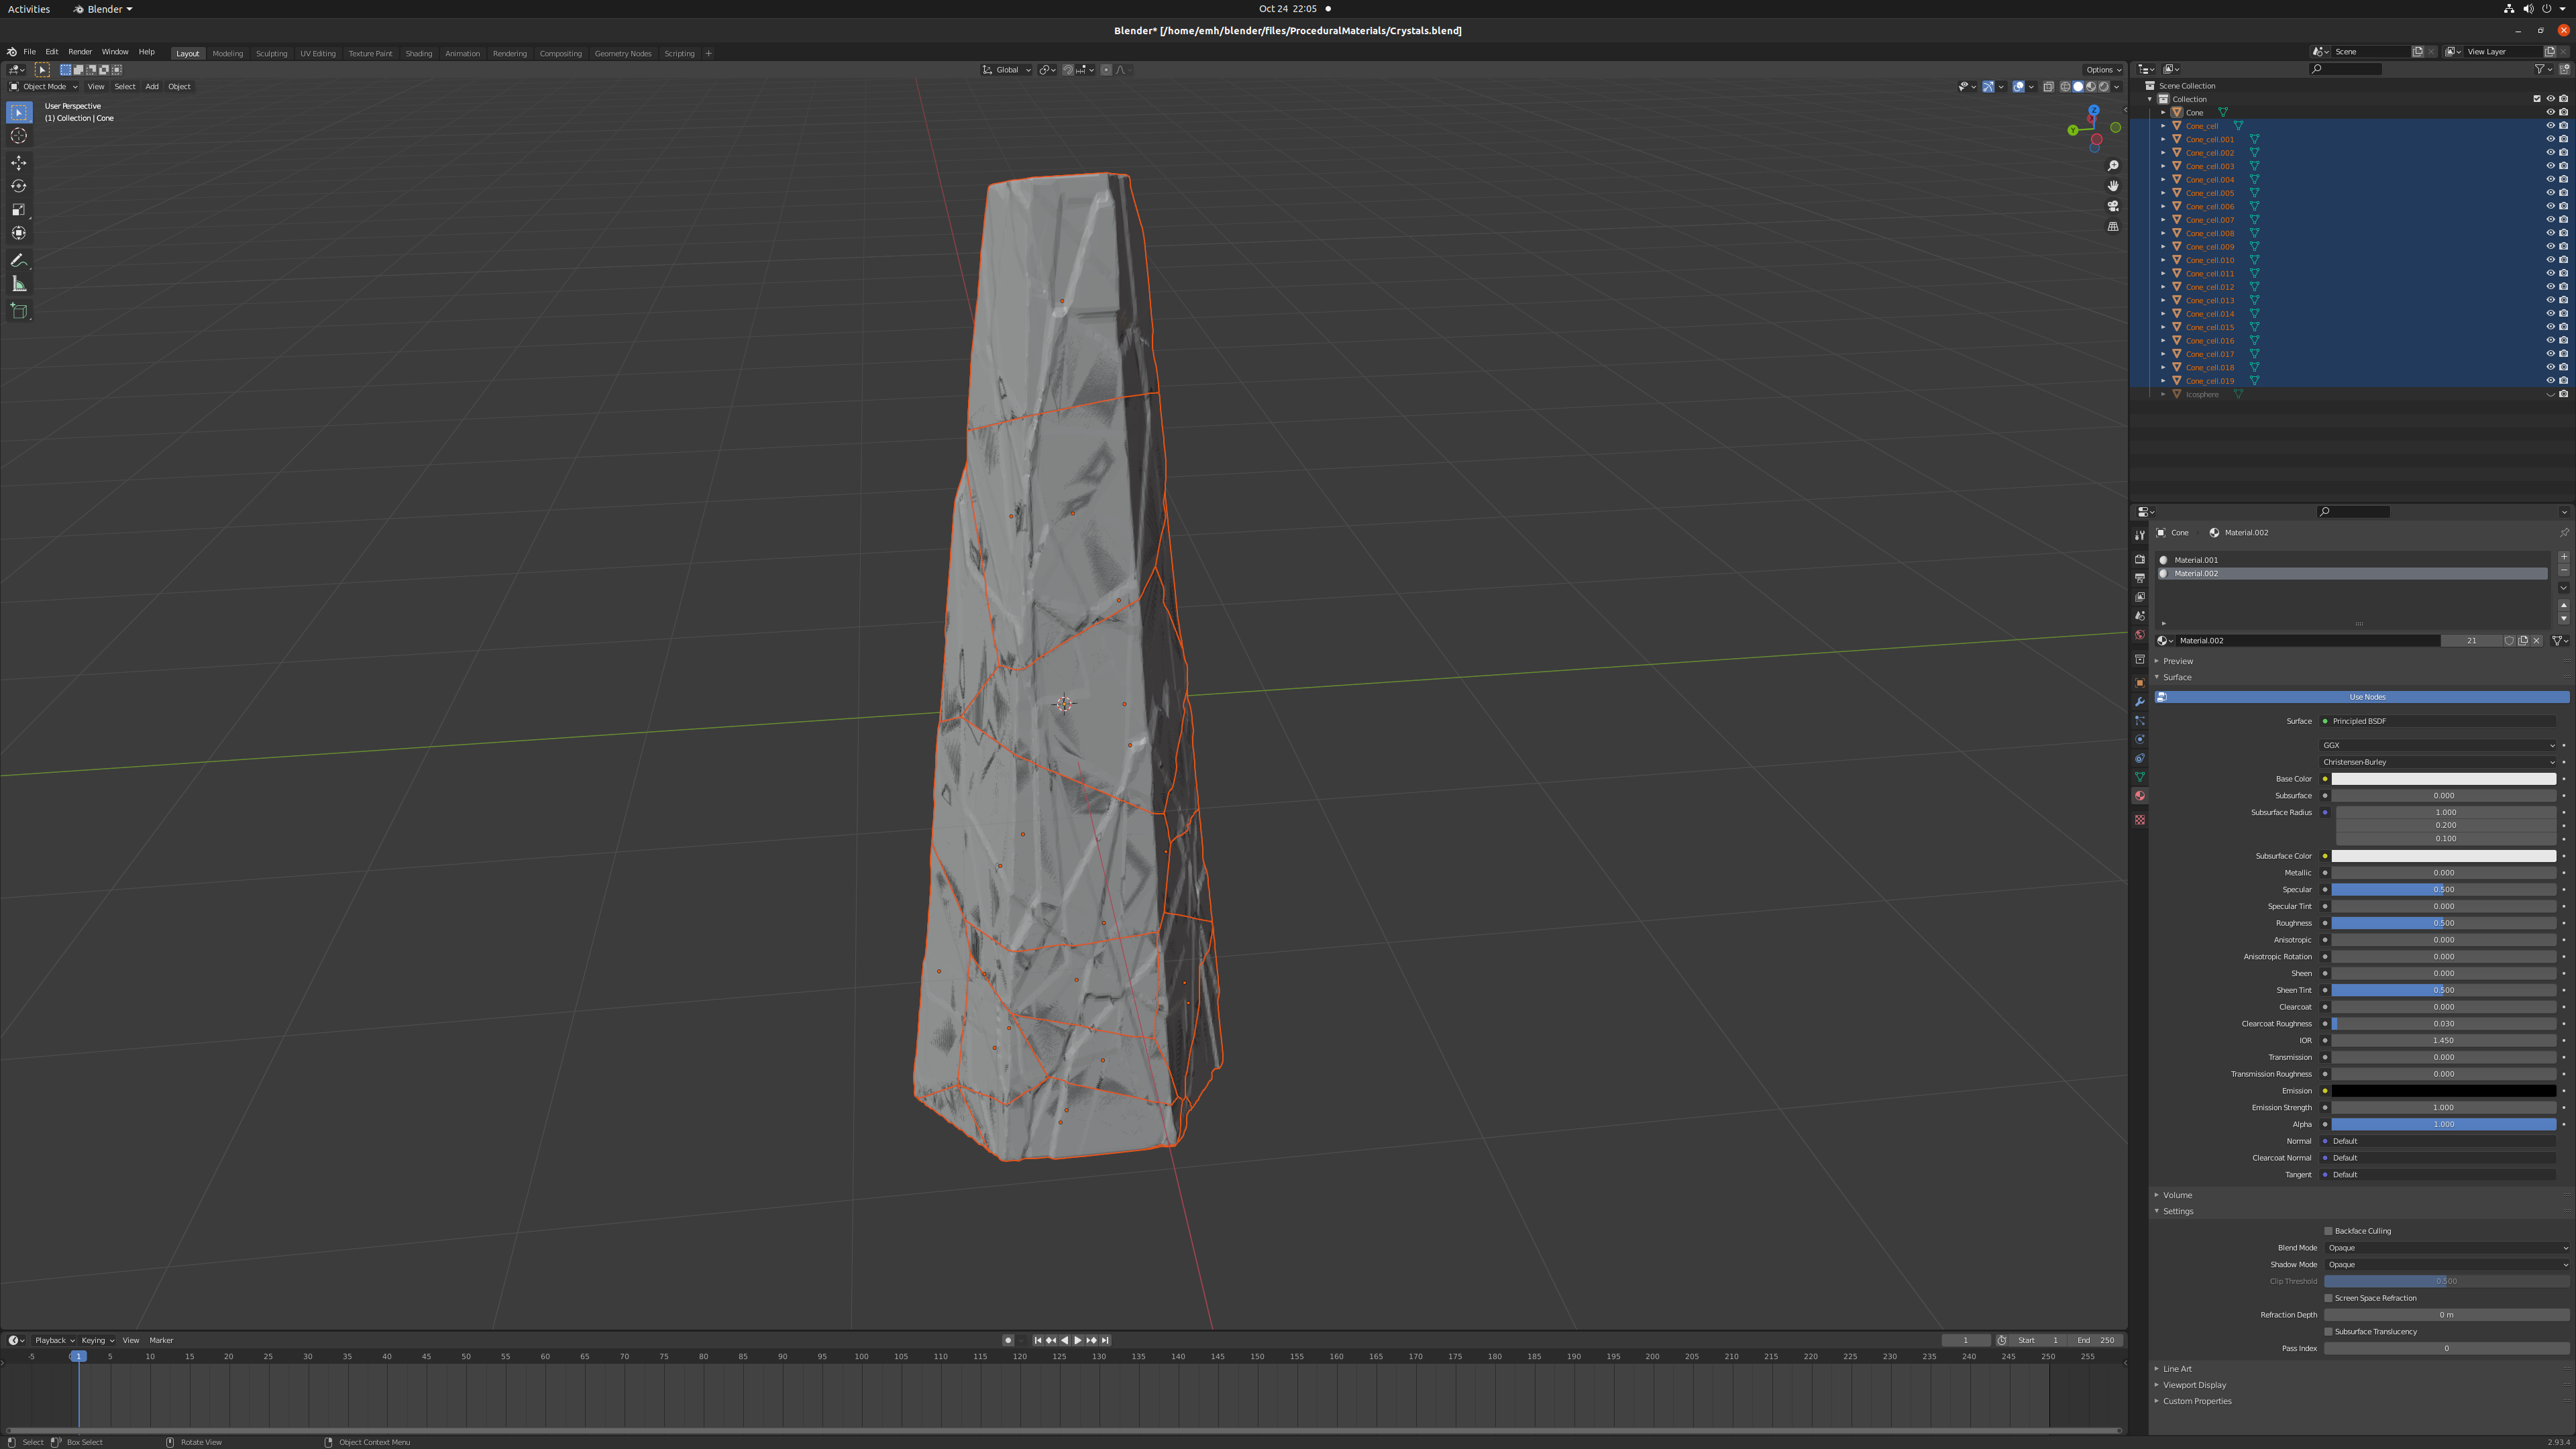Viewport: 2576px width, 1449px height.
Task: Select the Move tool
Action: [x=19, y=163]
